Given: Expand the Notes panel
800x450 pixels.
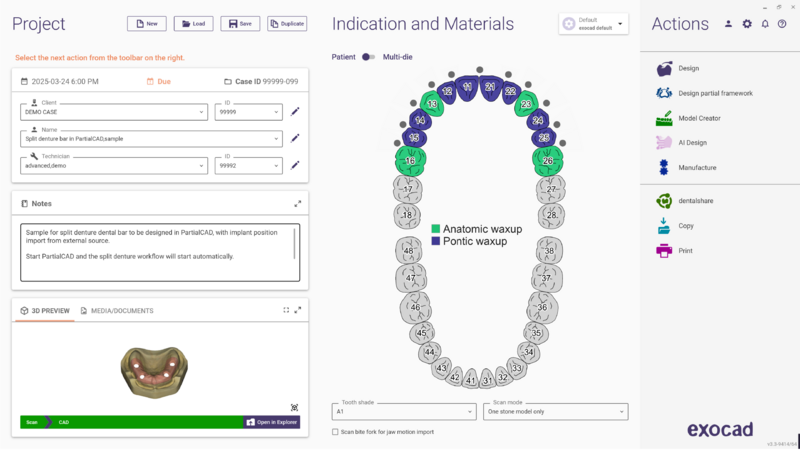Looking at the screenshot, I should pyautogui.click(x=298, y=204).
